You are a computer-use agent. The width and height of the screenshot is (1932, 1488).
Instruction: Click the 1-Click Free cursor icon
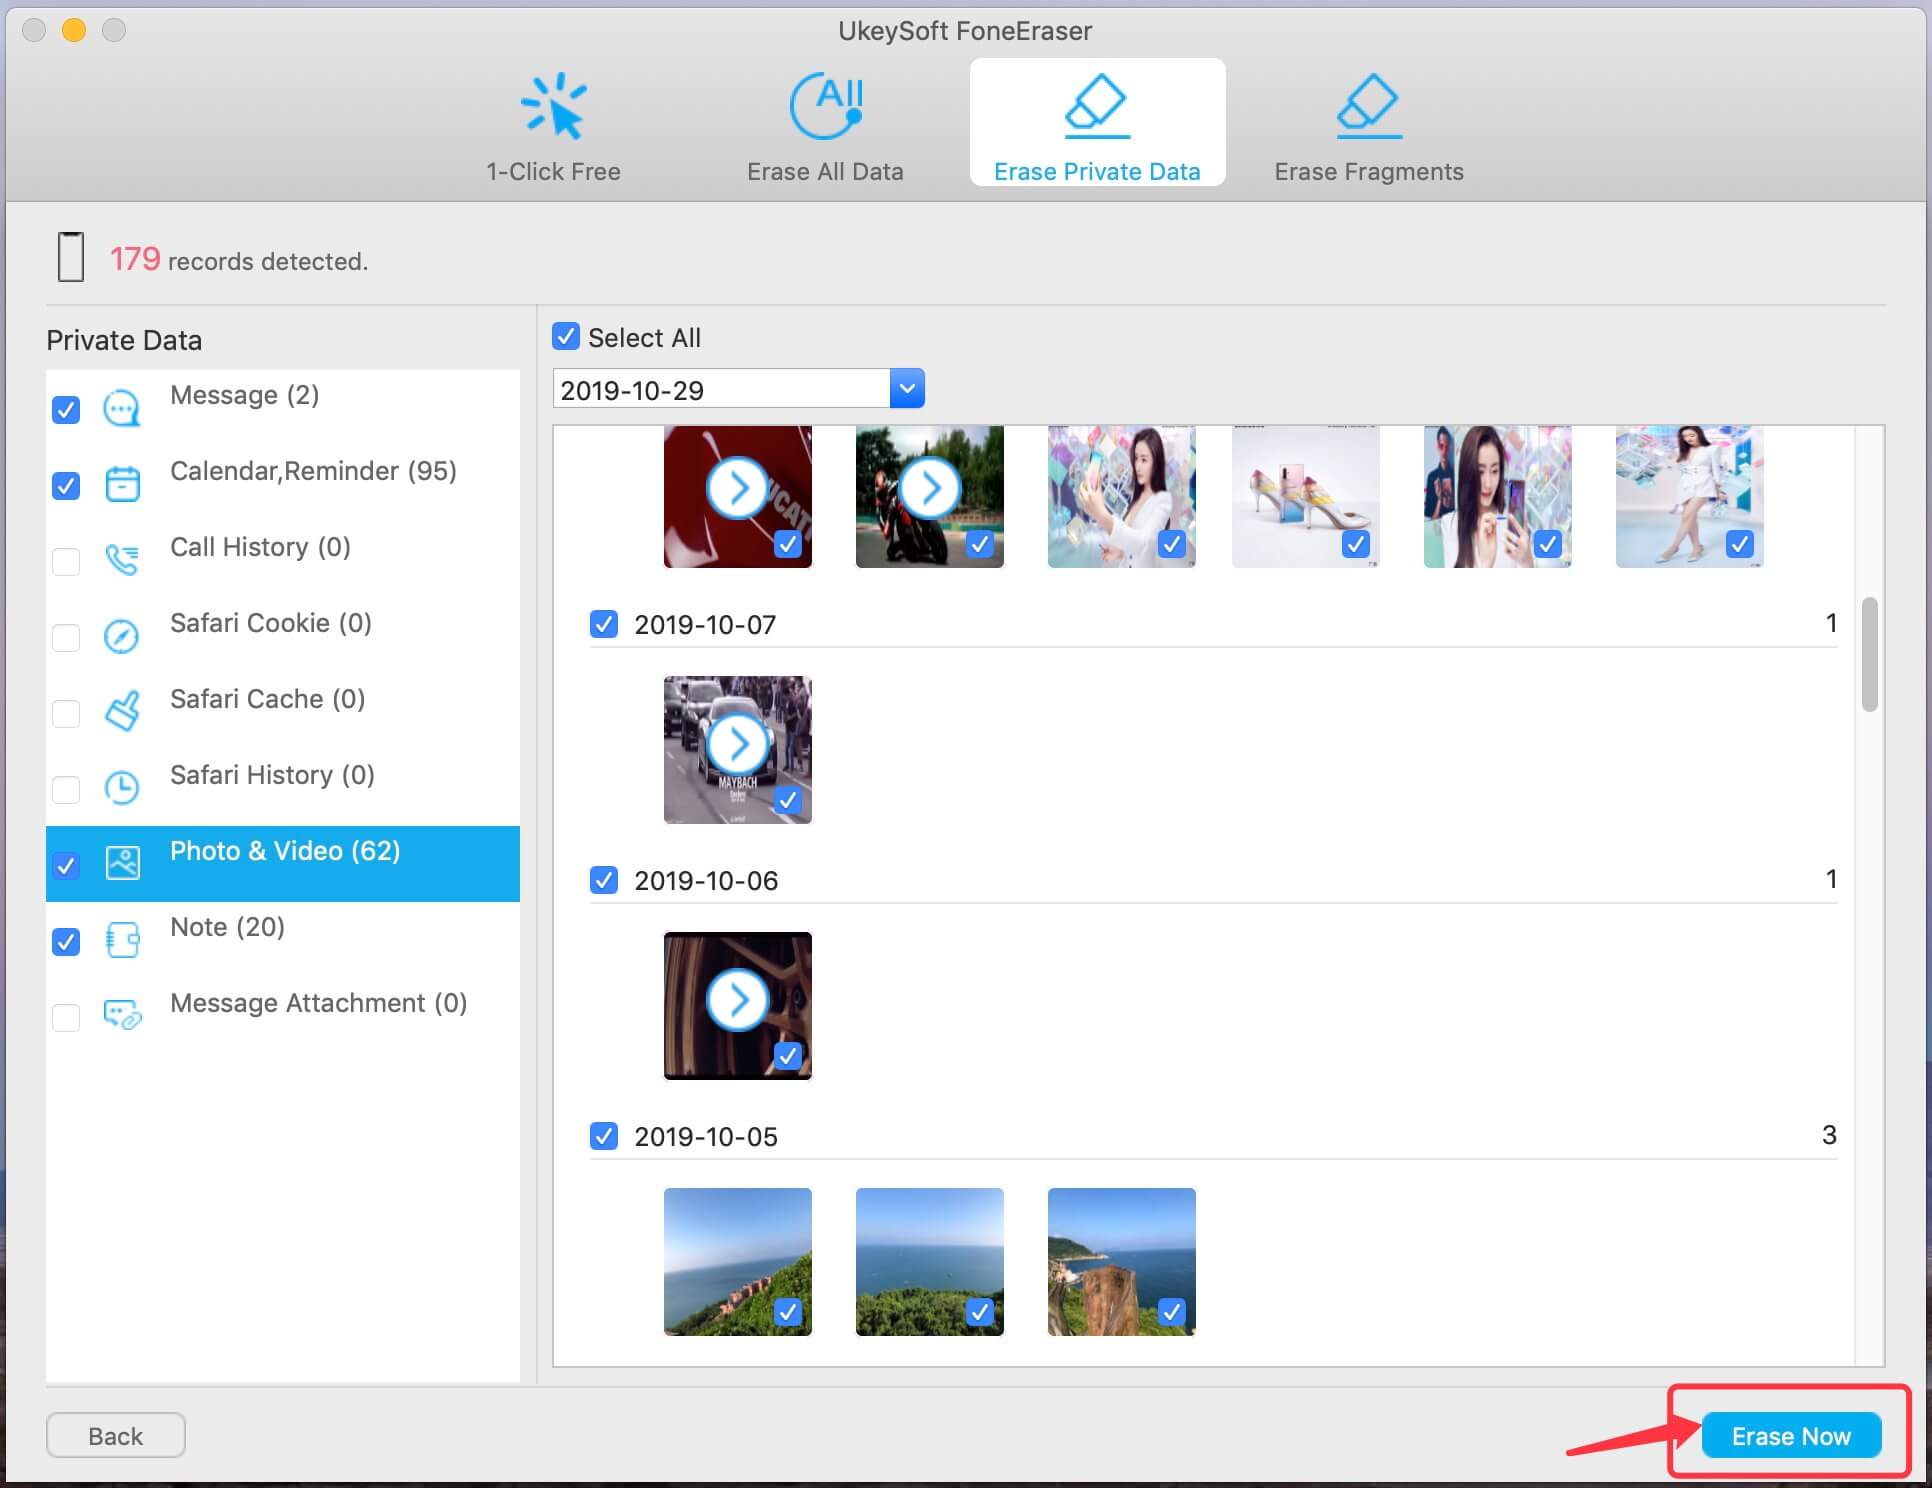553,106
